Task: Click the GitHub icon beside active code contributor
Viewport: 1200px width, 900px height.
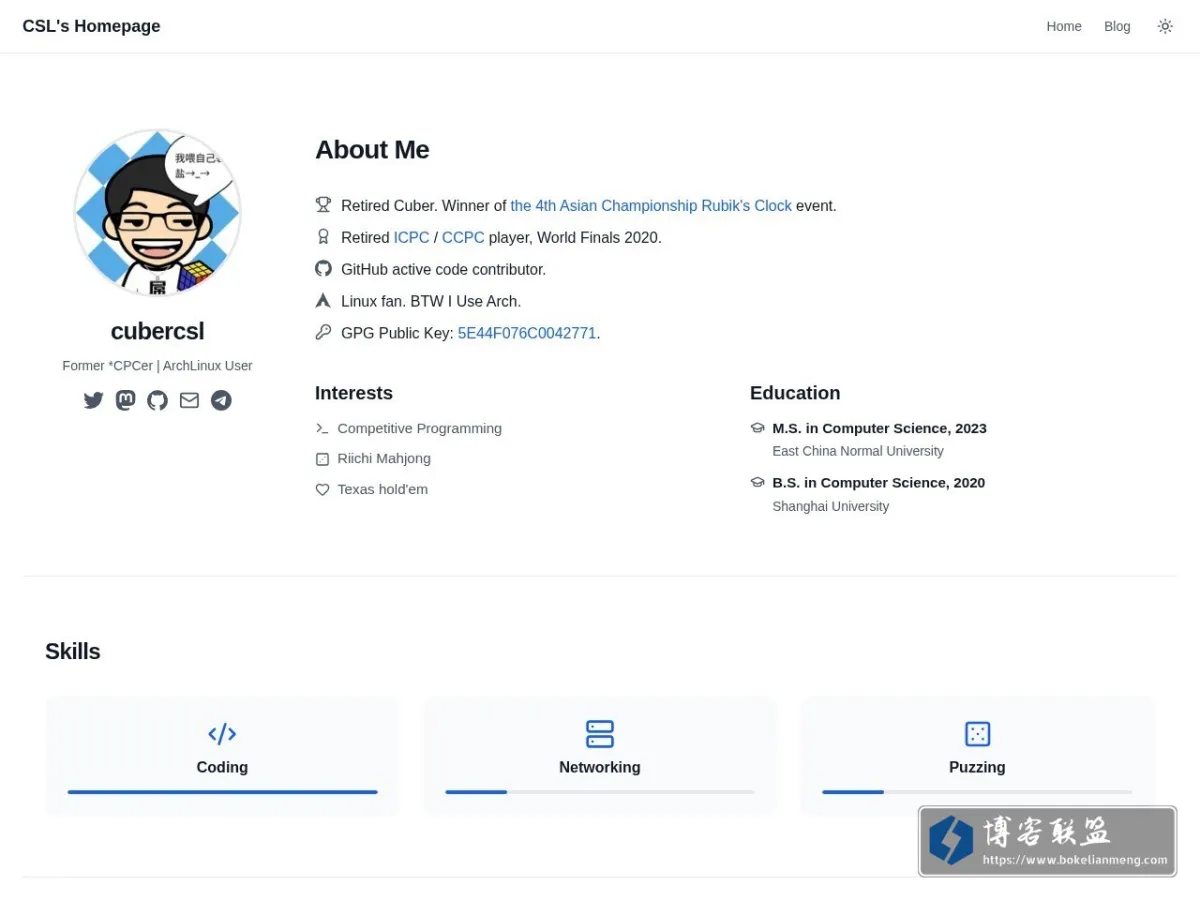Action: click(323, 269)
